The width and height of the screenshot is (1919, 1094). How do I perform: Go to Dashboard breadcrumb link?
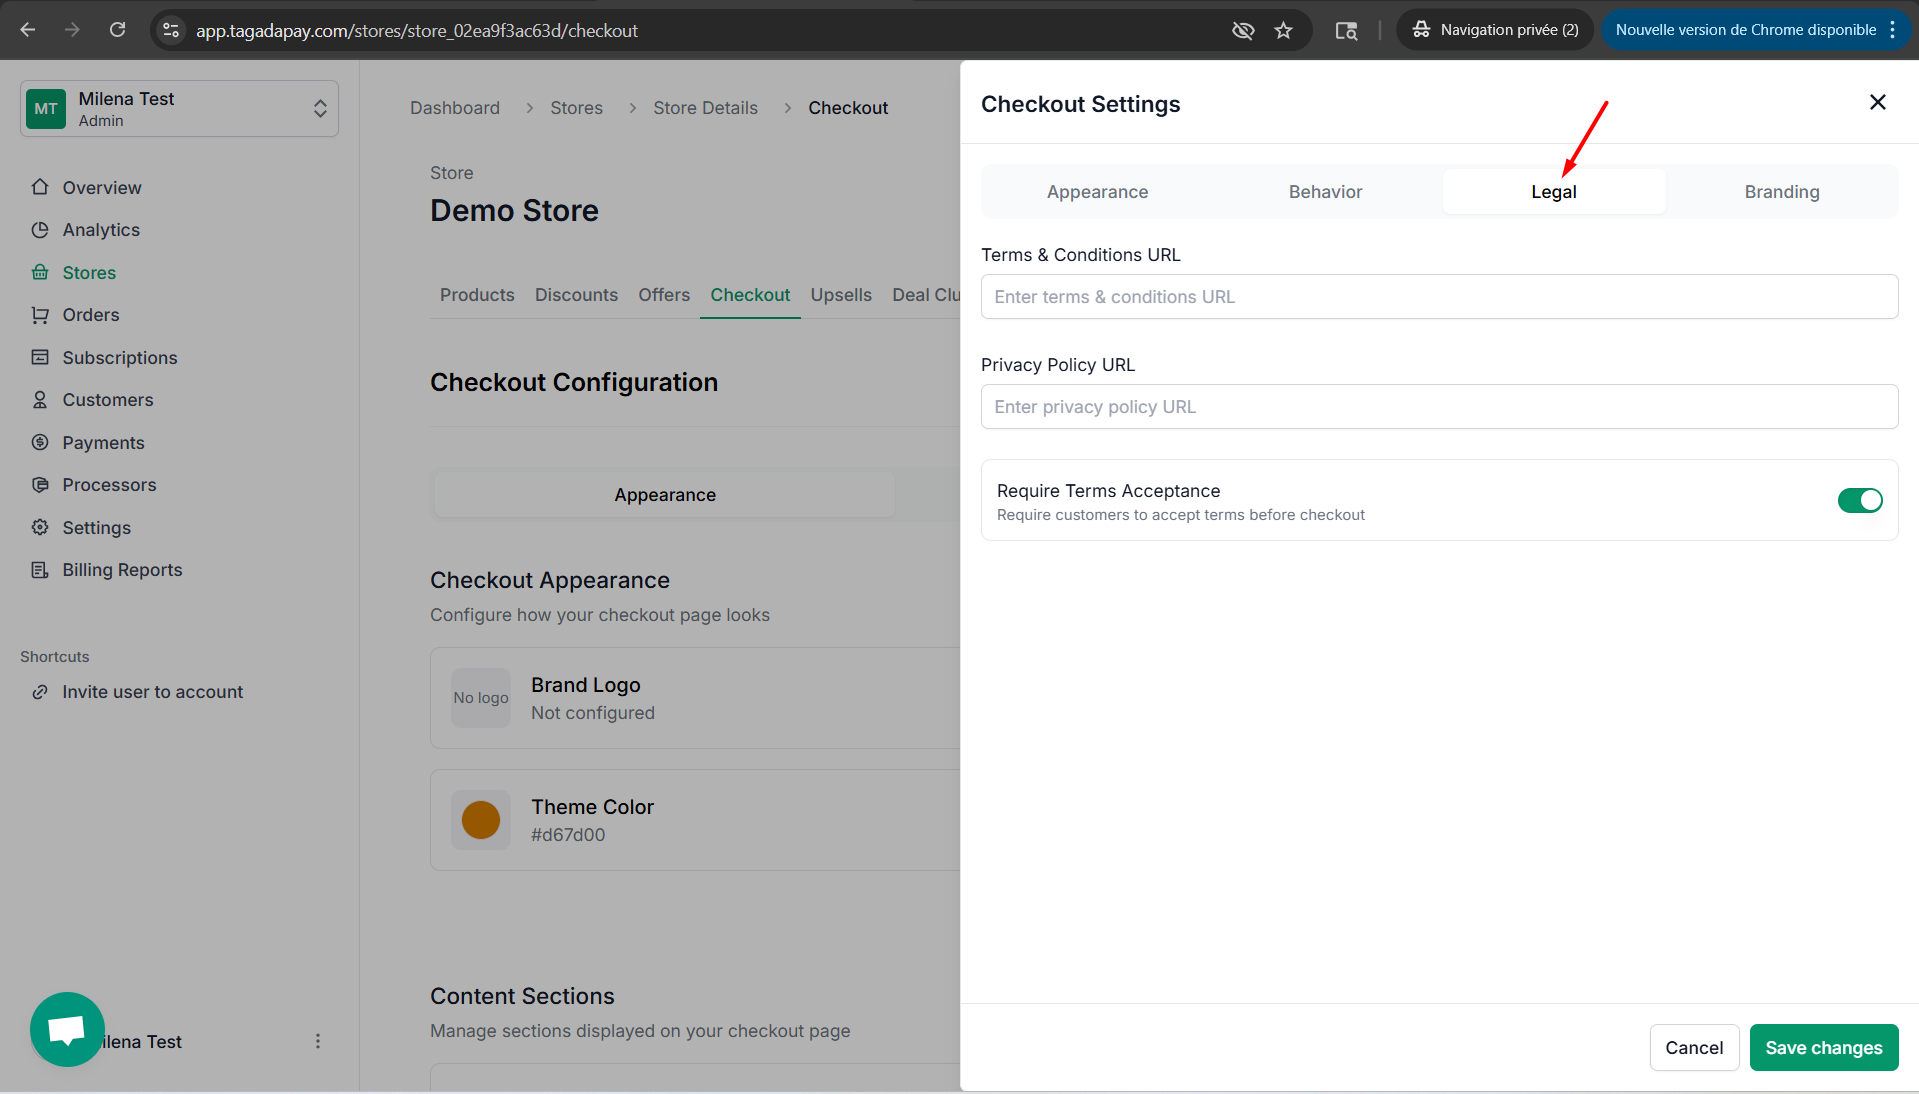455,108
